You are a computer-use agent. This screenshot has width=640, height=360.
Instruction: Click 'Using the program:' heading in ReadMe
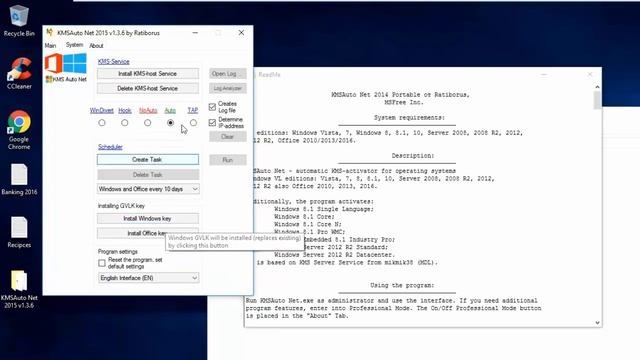click(x=402, y=285)
